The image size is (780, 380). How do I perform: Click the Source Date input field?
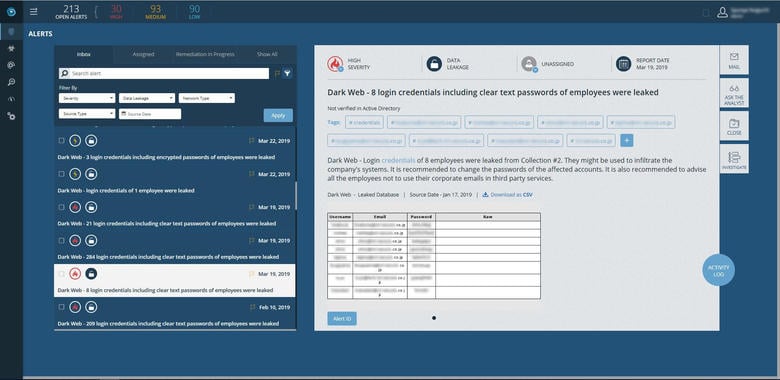pyautogui.click(x=150, y=114)
